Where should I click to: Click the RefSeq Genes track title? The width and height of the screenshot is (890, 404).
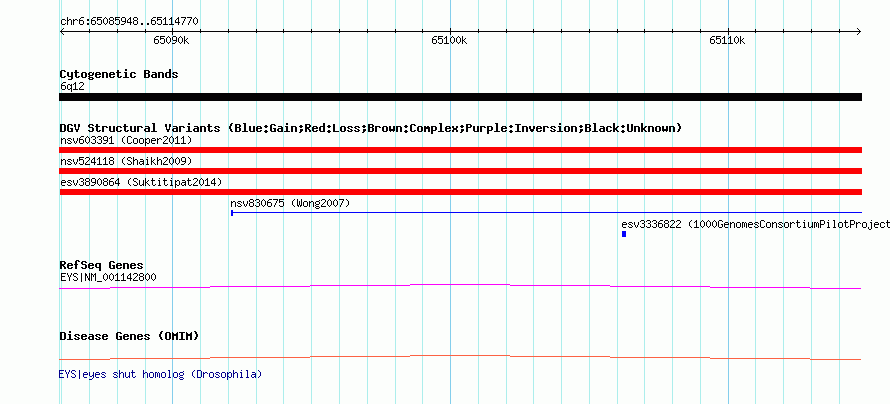tap(102, 265)
